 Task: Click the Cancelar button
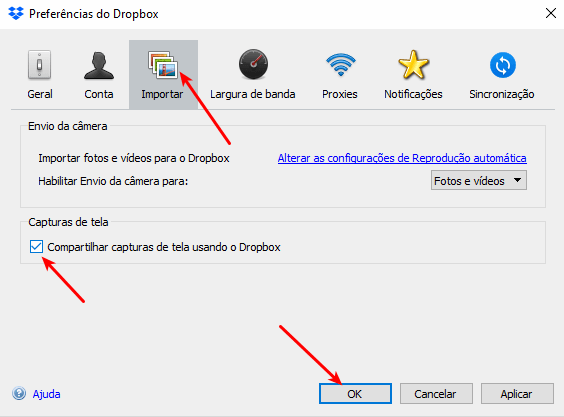pos(436,394)
